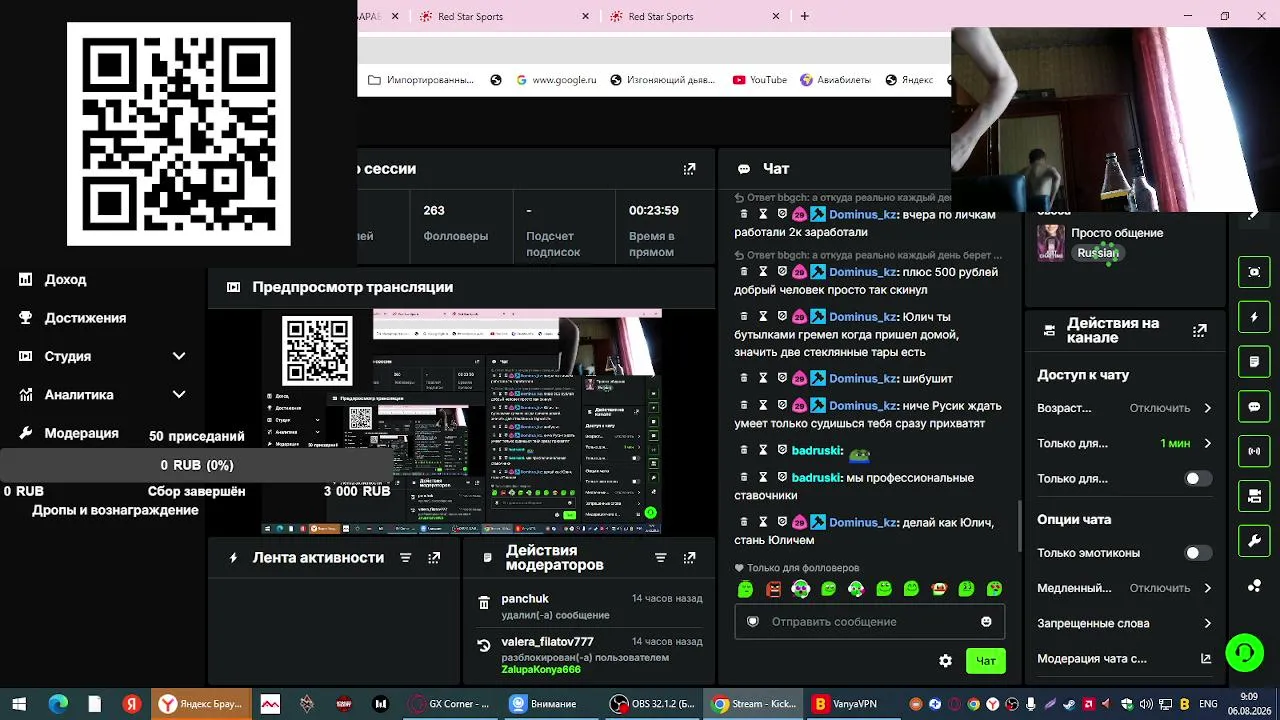The height and width of the screenshot is (720, 1280).
Task: Click shield icon beside 'мы профессиональные' message
Action: [x=782, y=478]
